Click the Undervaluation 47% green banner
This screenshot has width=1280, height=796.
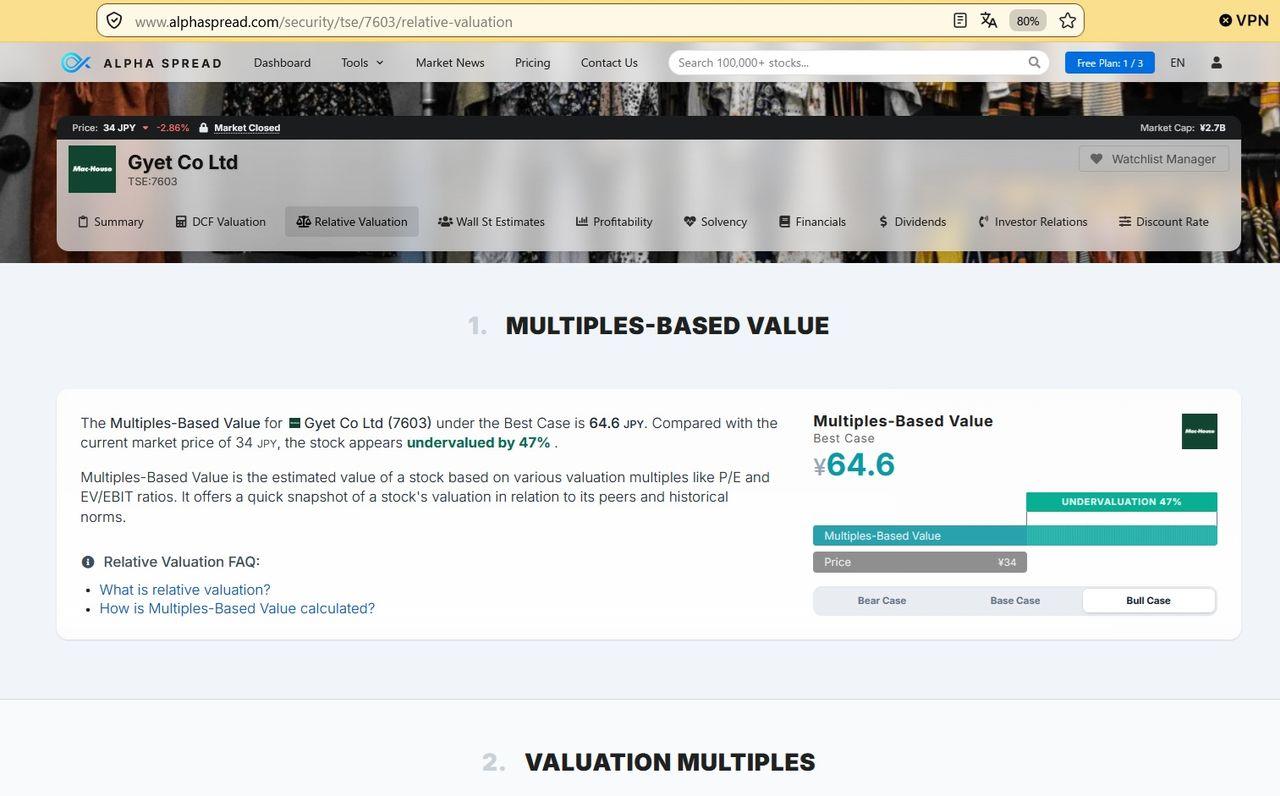(x=1121, y=502)
